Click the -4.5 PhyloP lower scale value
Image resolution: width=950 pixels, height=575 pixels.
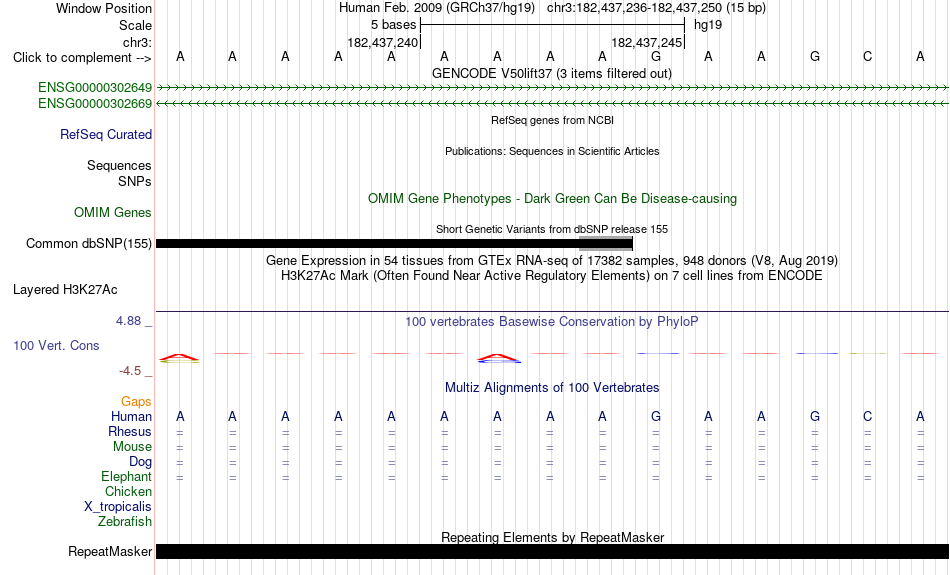(x=130, y=371)
